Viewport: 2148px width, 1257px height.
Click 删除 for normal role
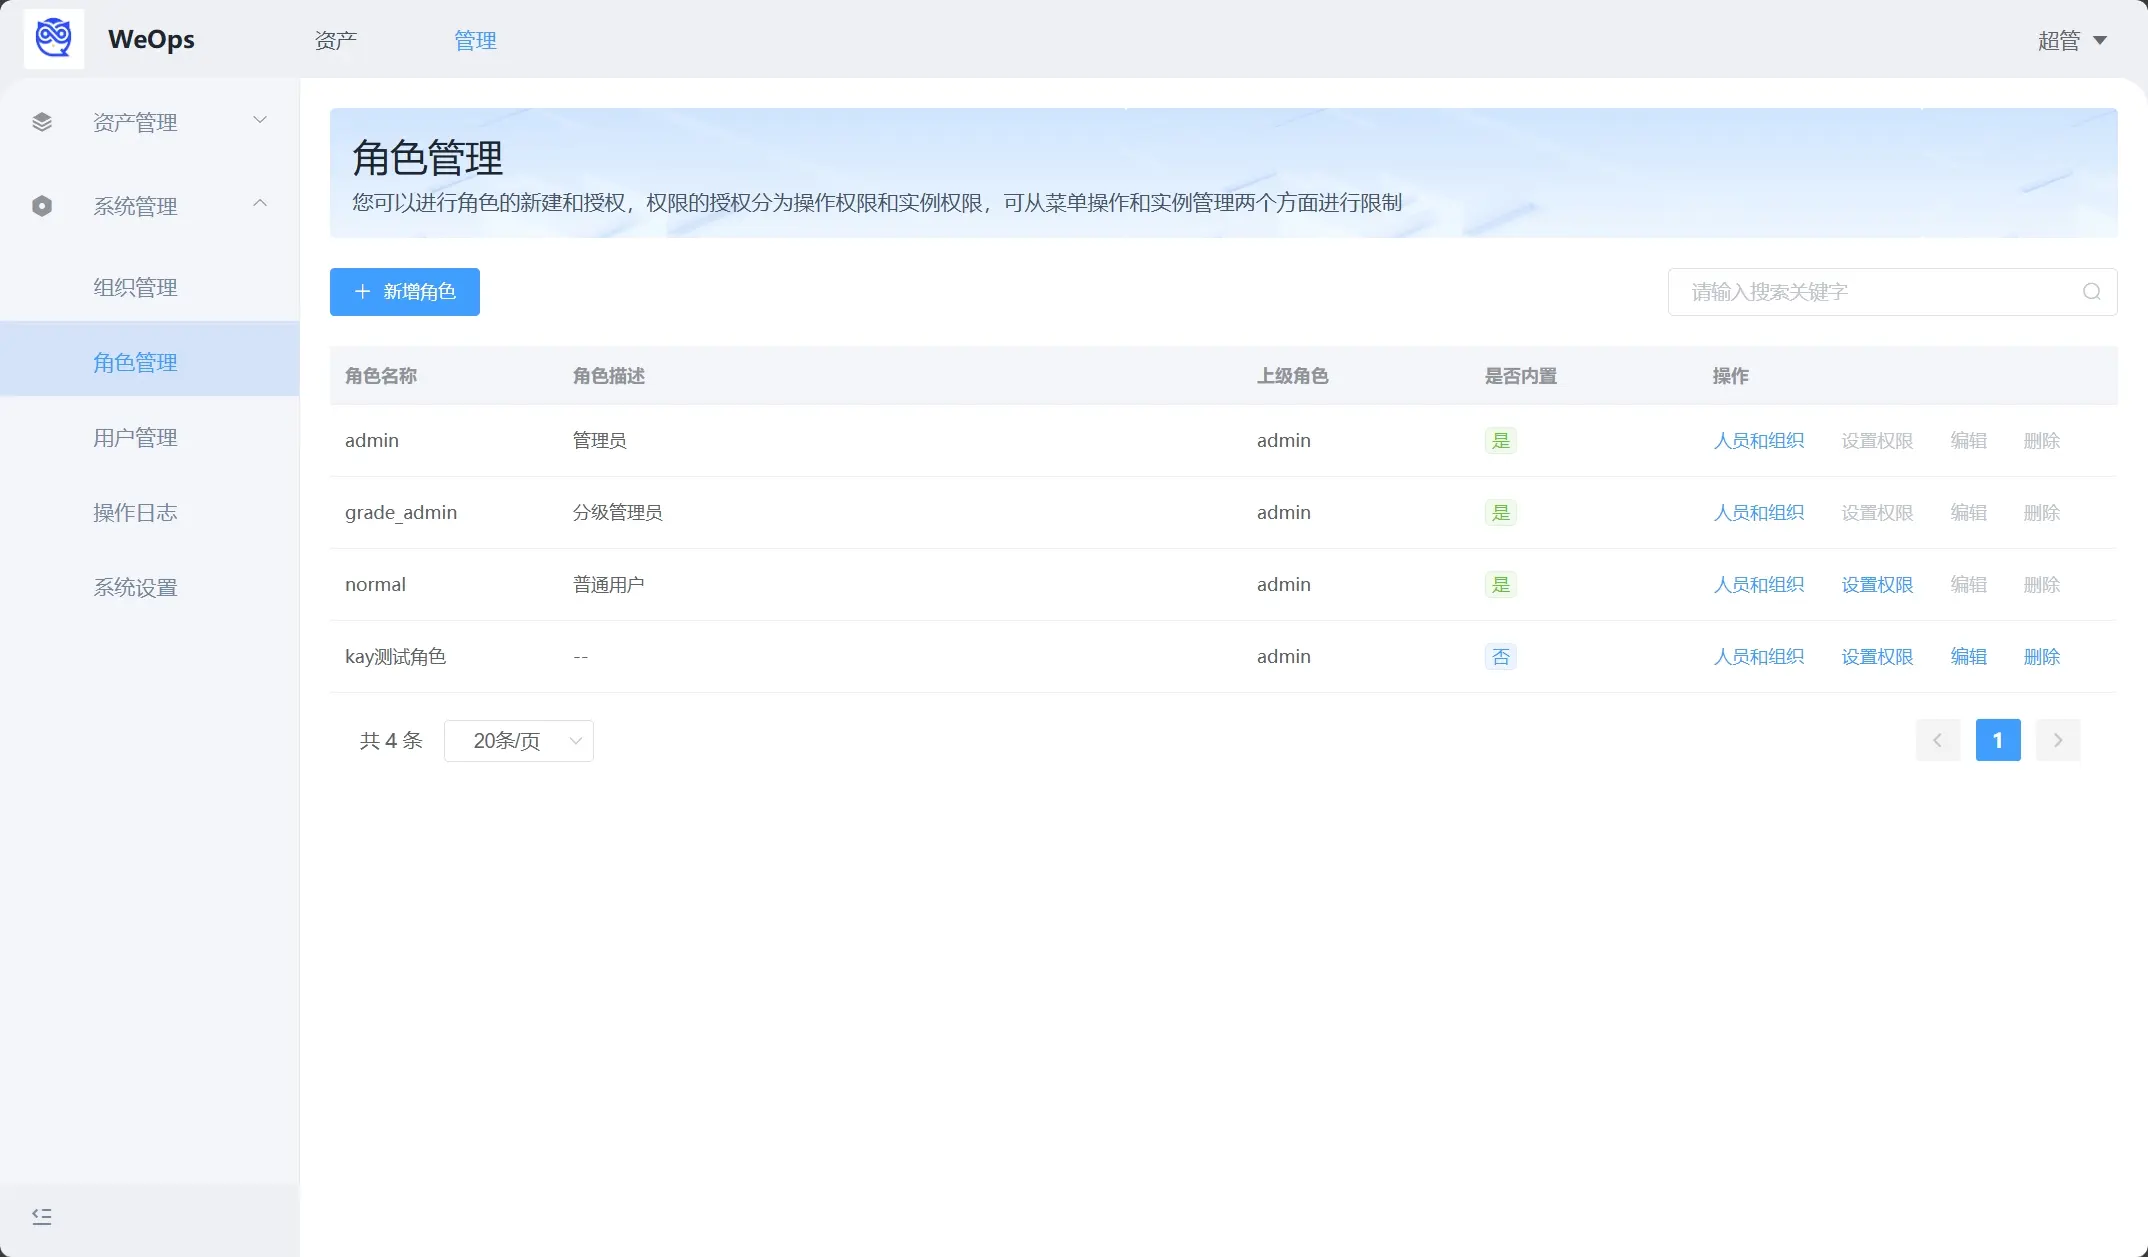pos(2042,585)
